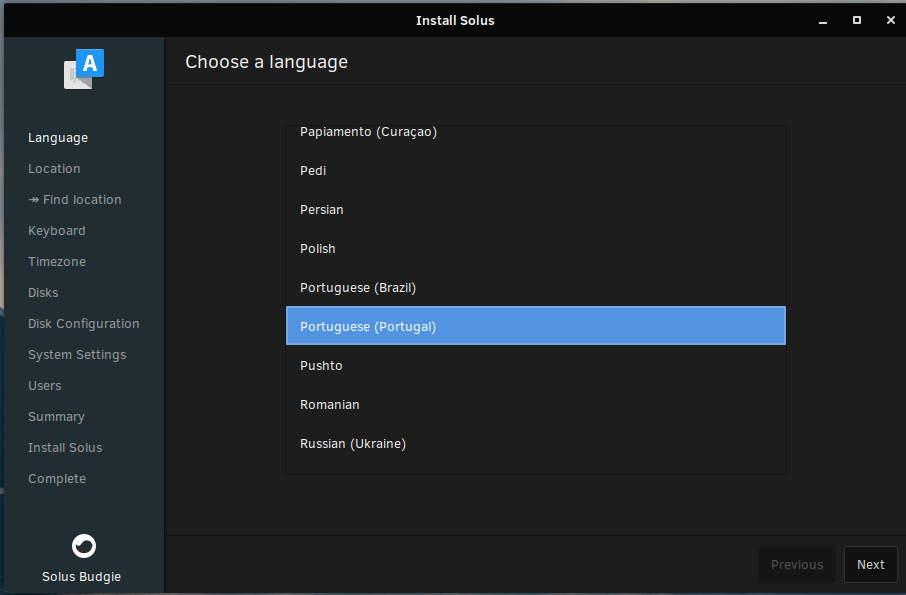This screenshot has width=906, height=595.
Task: Minimize the Install Solus window
Action: [823, 20]
